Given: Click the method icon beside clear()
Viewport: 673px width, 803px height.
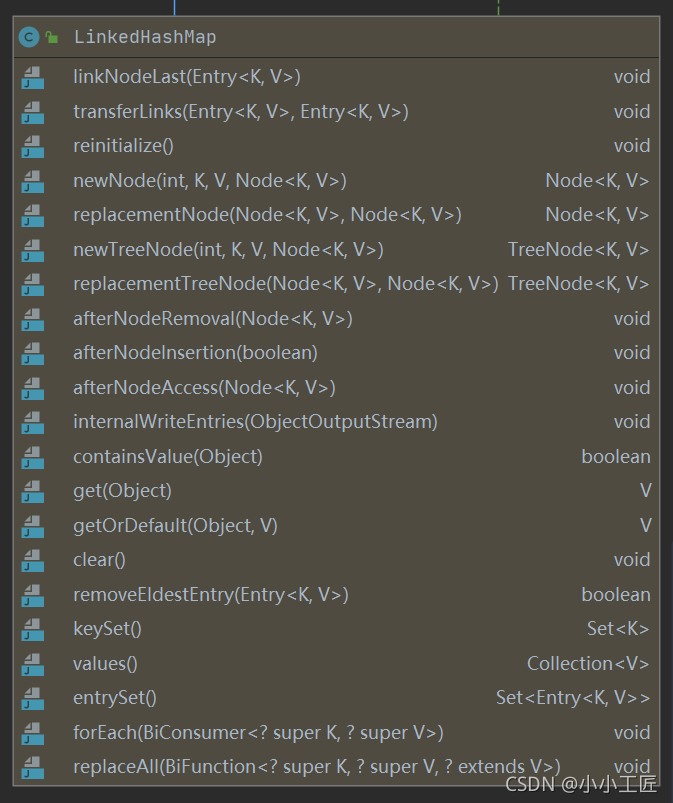Looking at the screenshot, I should [x=33, y=561].
